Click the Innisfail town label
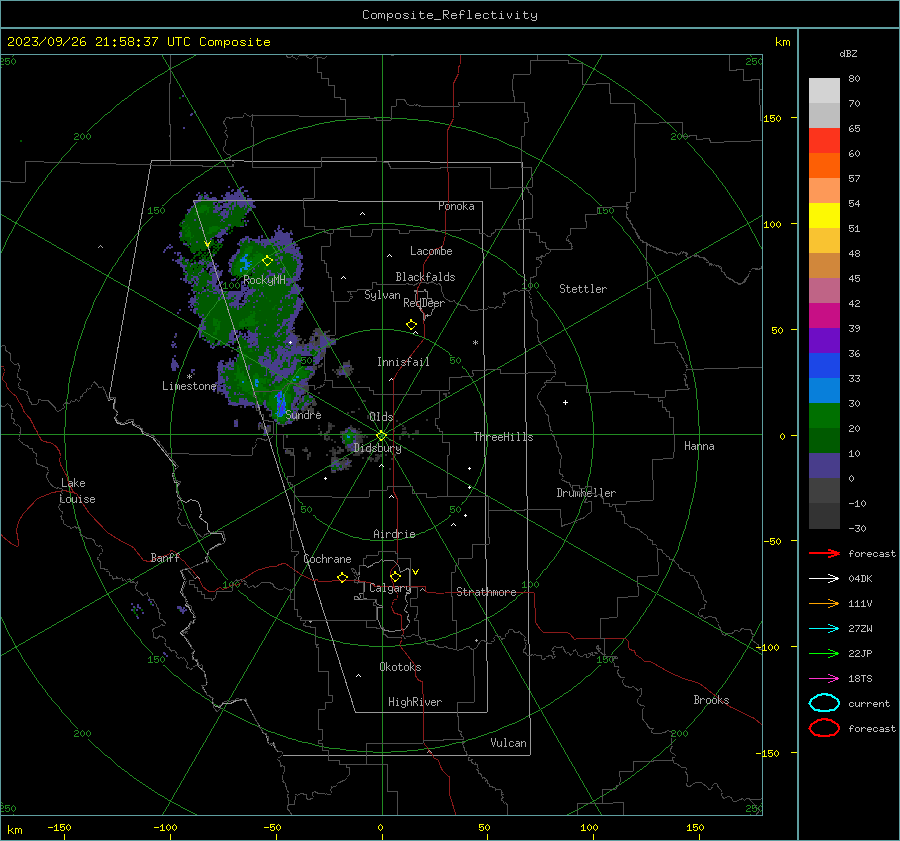This screenshot has width=900, height=841. coord(403,362)
